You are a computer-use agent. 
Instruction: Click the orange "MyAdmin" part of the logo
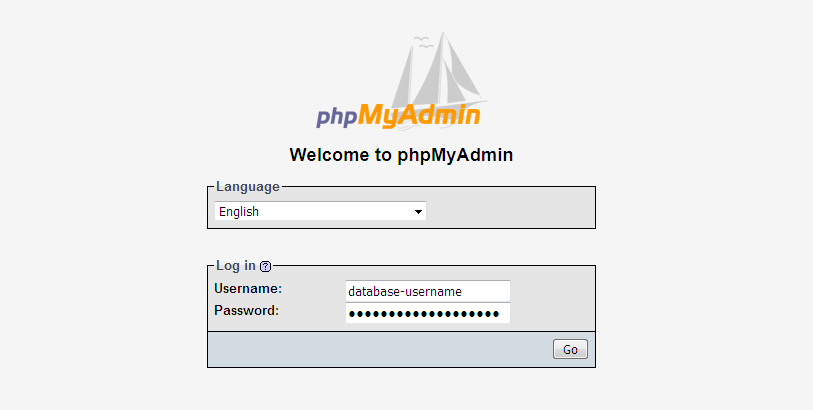tap(419, 116)
